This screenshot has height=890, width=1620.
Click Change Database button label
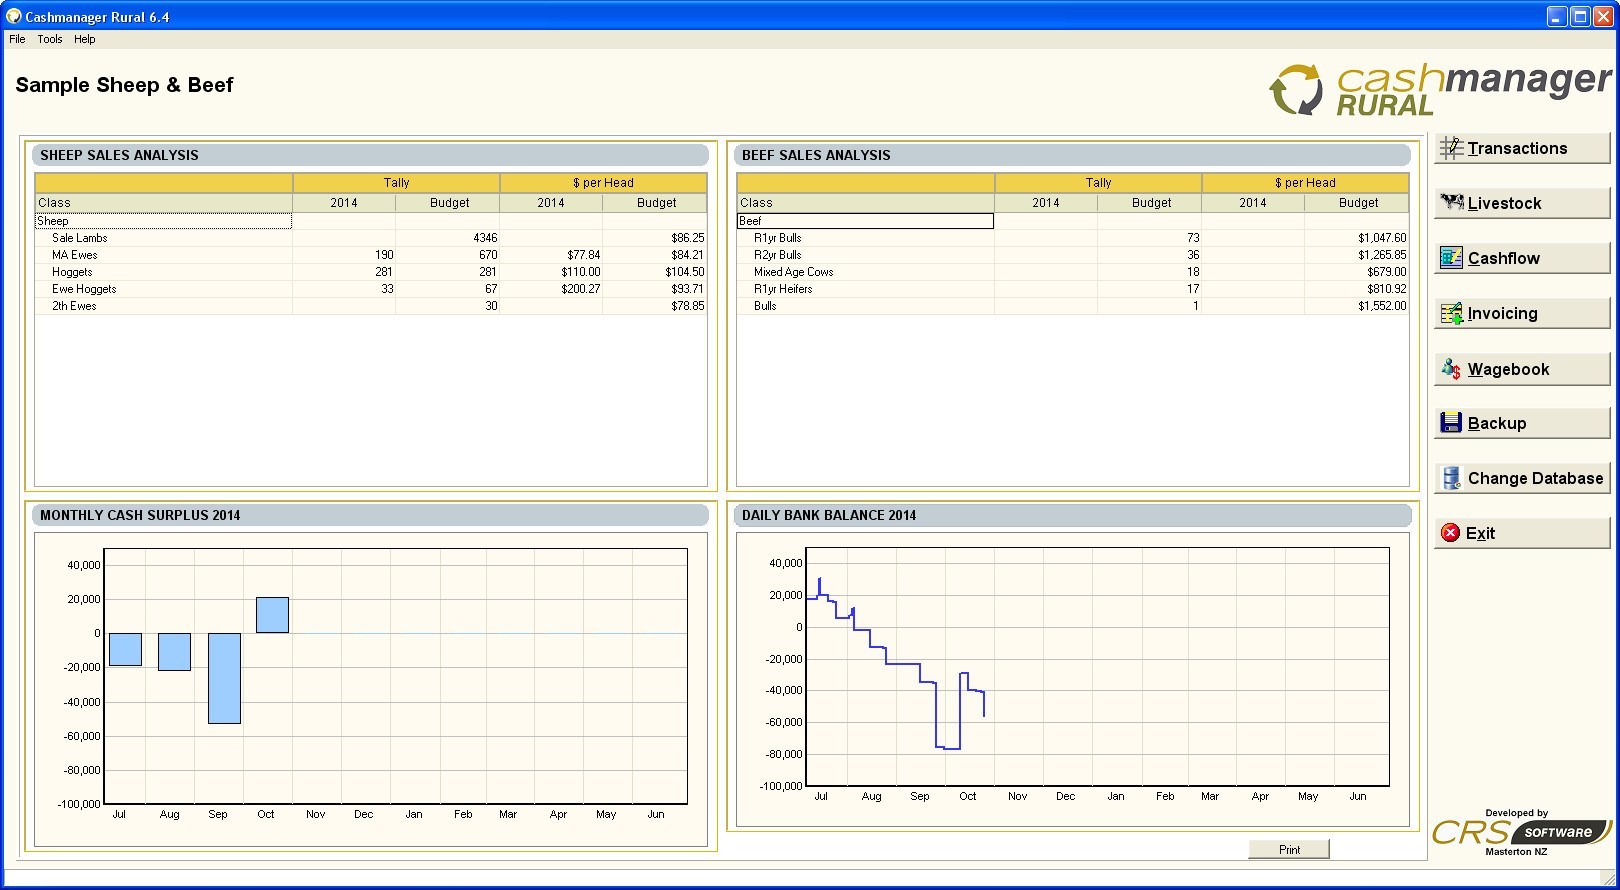1535,478
